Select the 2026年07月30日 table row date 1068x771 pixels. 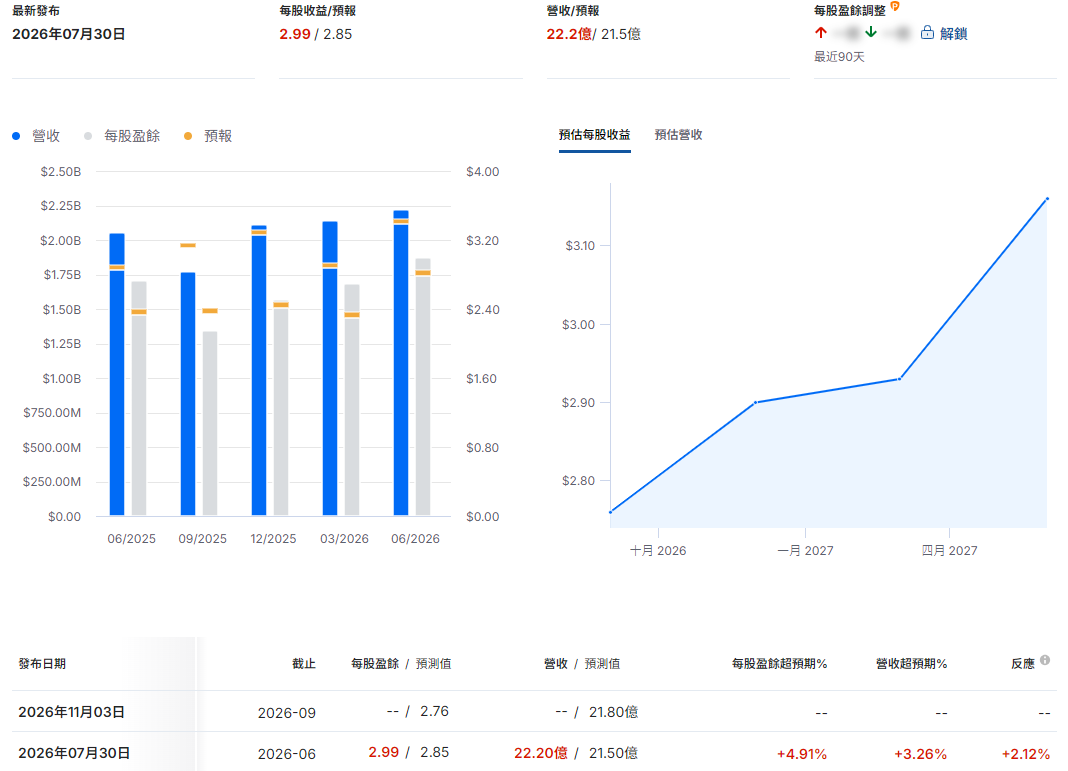pyautogui.click(x=74, y=753)
